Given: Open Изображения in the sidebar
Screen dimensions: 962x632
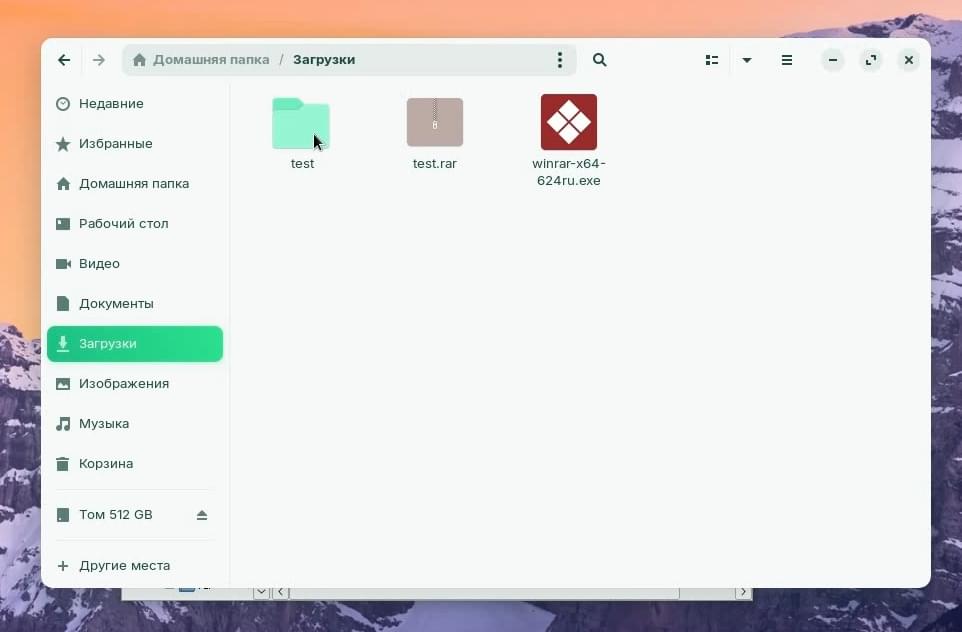Looking at the screenshot, I should tap(135, 383).
